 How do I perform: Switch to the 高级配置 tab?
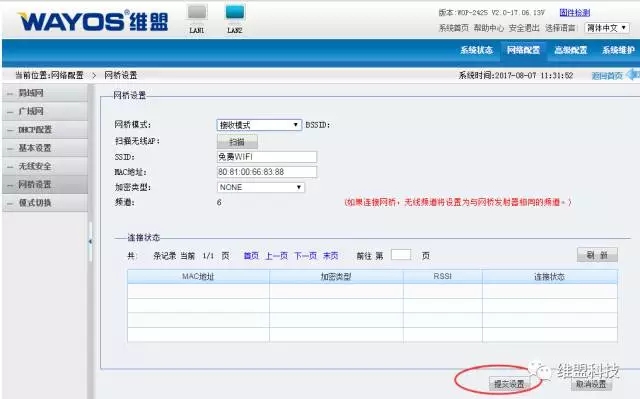click(x=571, y=50)
